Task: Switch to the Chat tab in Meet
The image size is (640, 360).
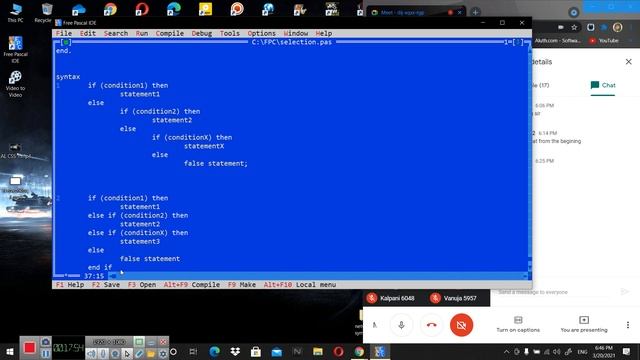Action: tap(603, 85)
